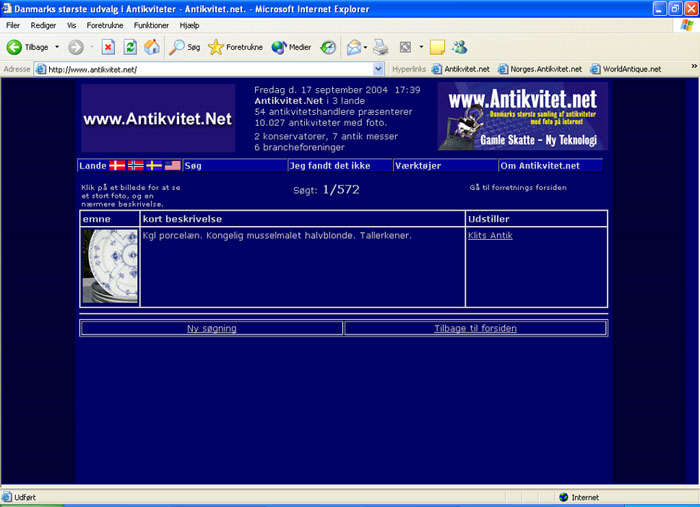Open the Funktioner menu
This screenshot has width=700, height=507.
[151, 25]
